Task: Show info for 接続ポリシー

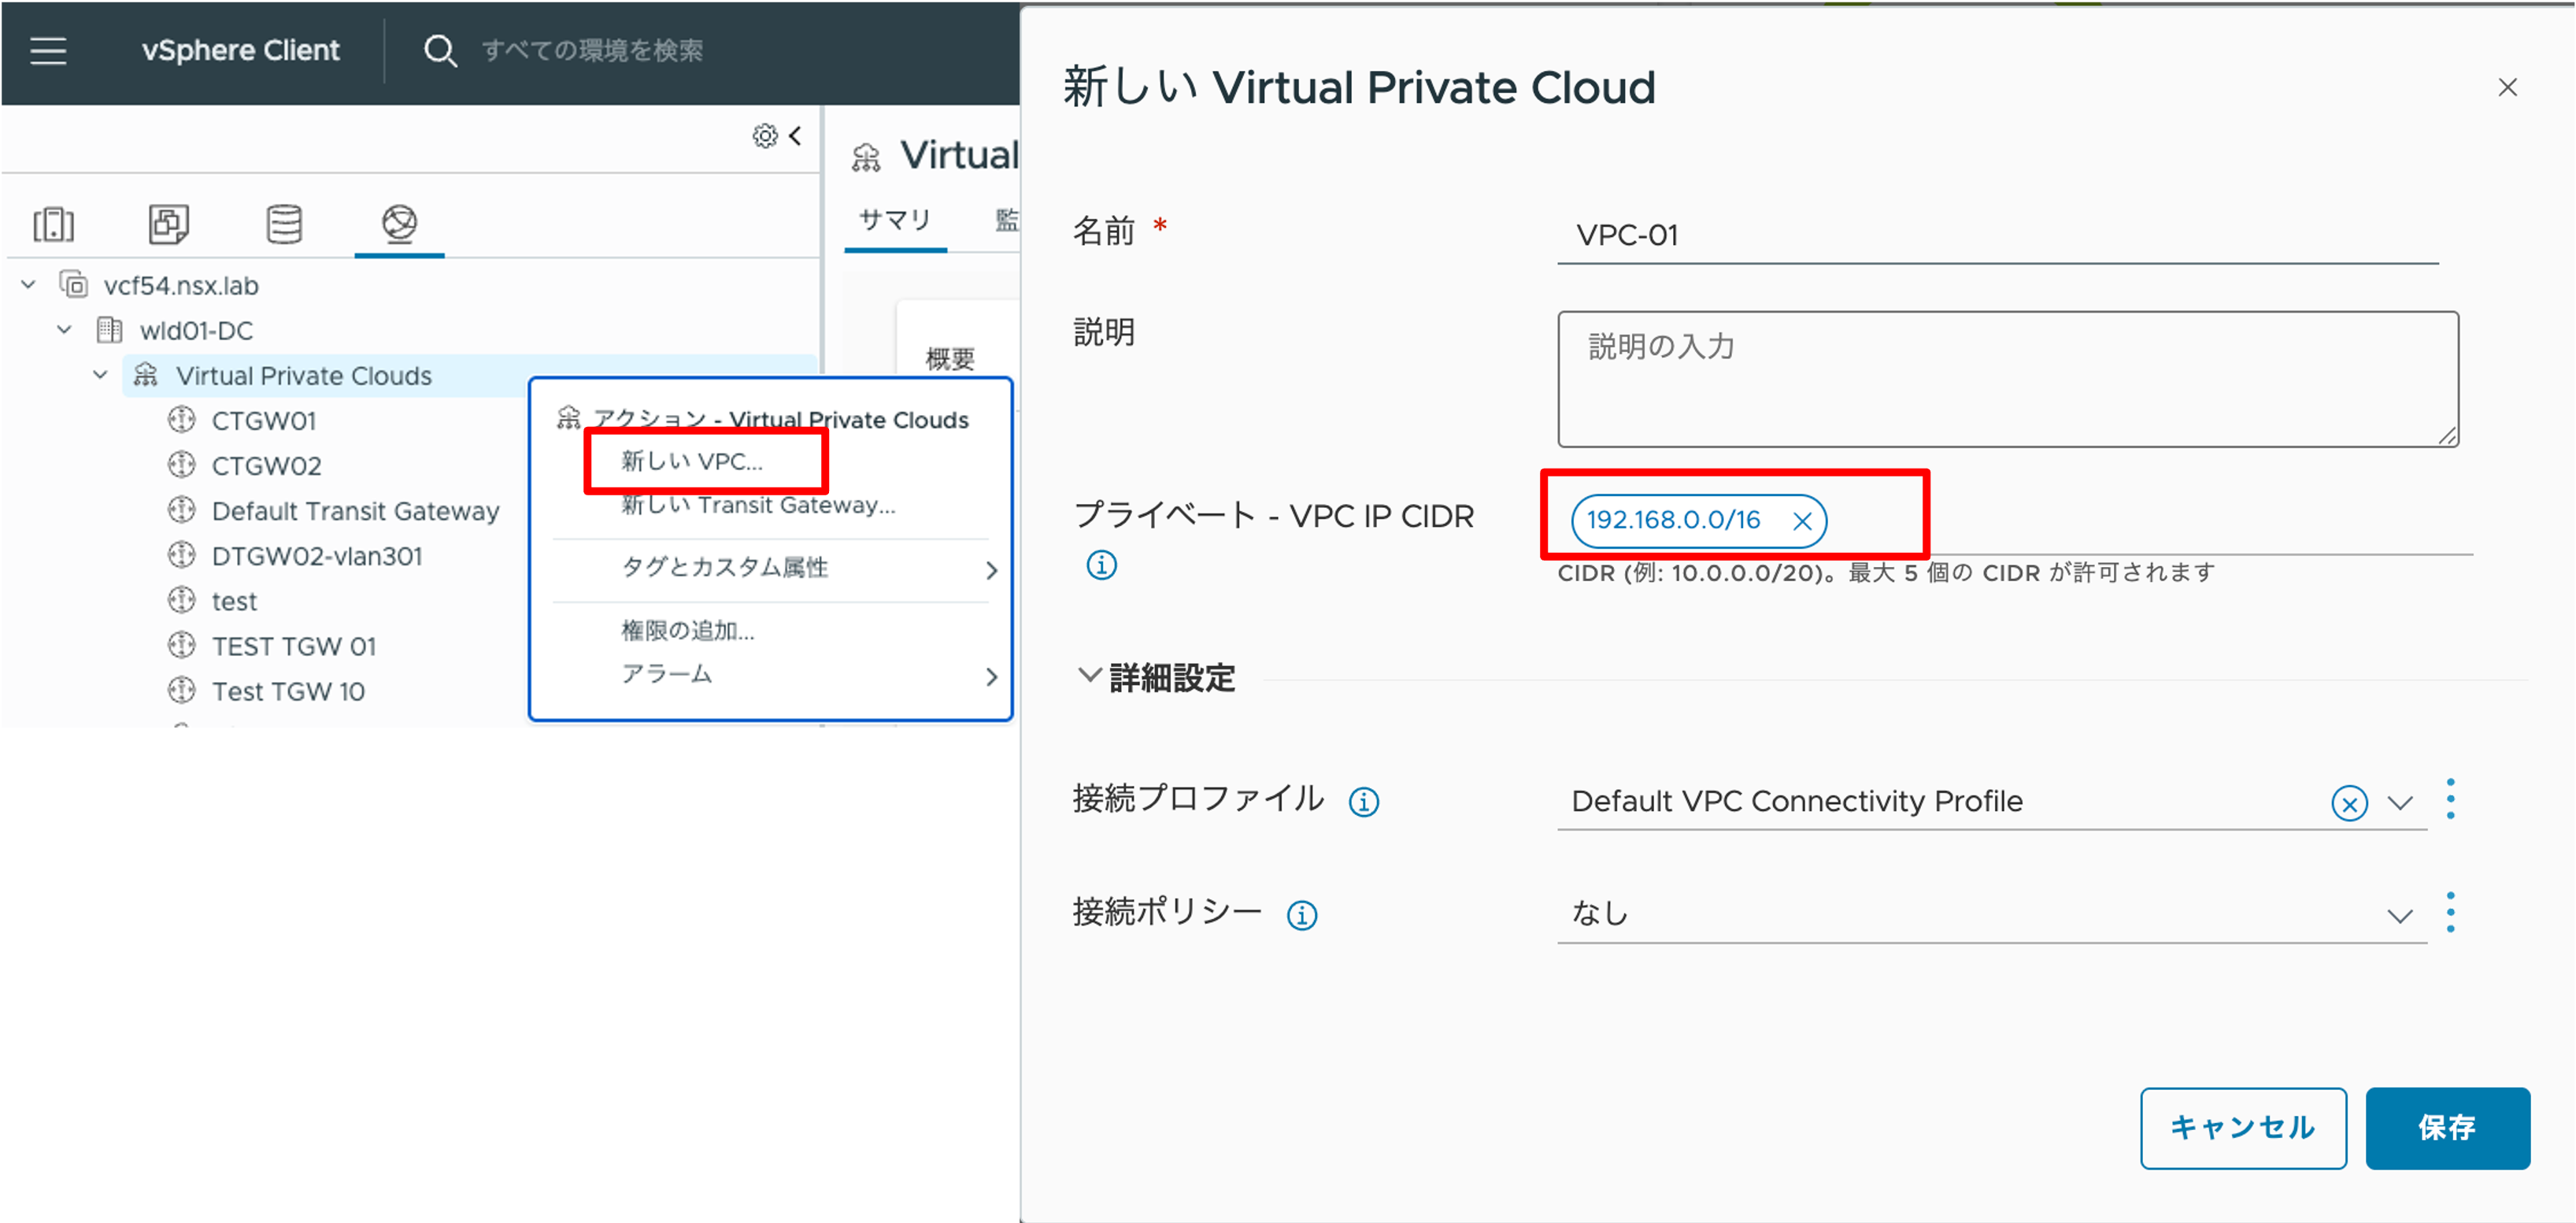Action: click(x=1302, y=915)
